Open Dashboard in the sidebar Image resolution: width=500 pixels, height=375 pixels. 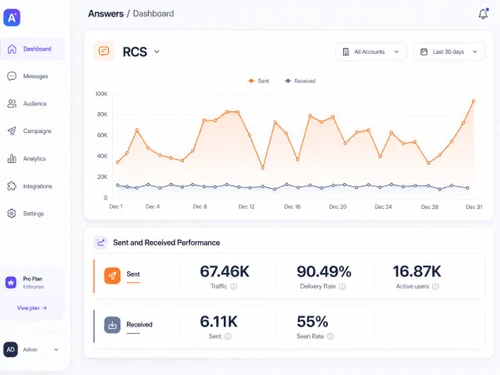[33, 49]
